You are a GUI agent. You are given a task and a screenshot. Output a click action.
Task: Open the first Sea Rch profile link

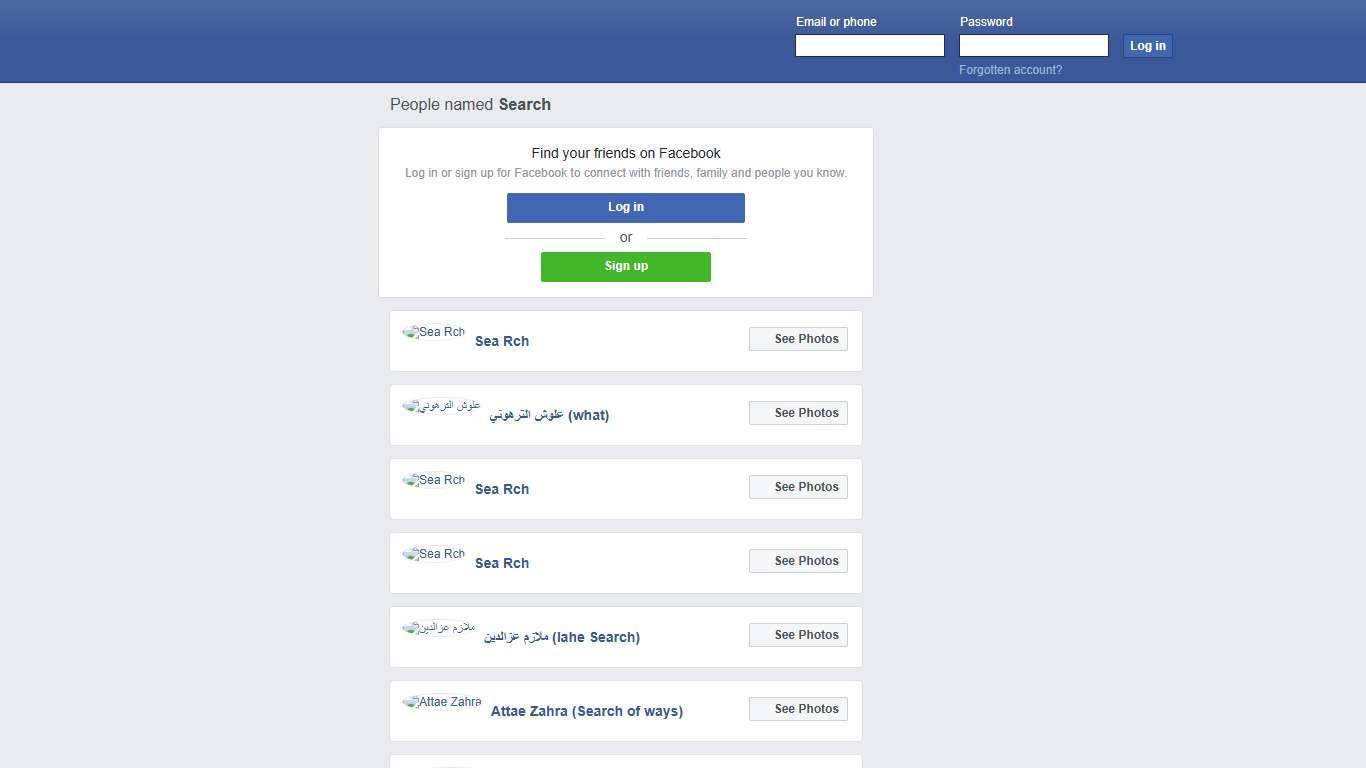tap(501, 341)
